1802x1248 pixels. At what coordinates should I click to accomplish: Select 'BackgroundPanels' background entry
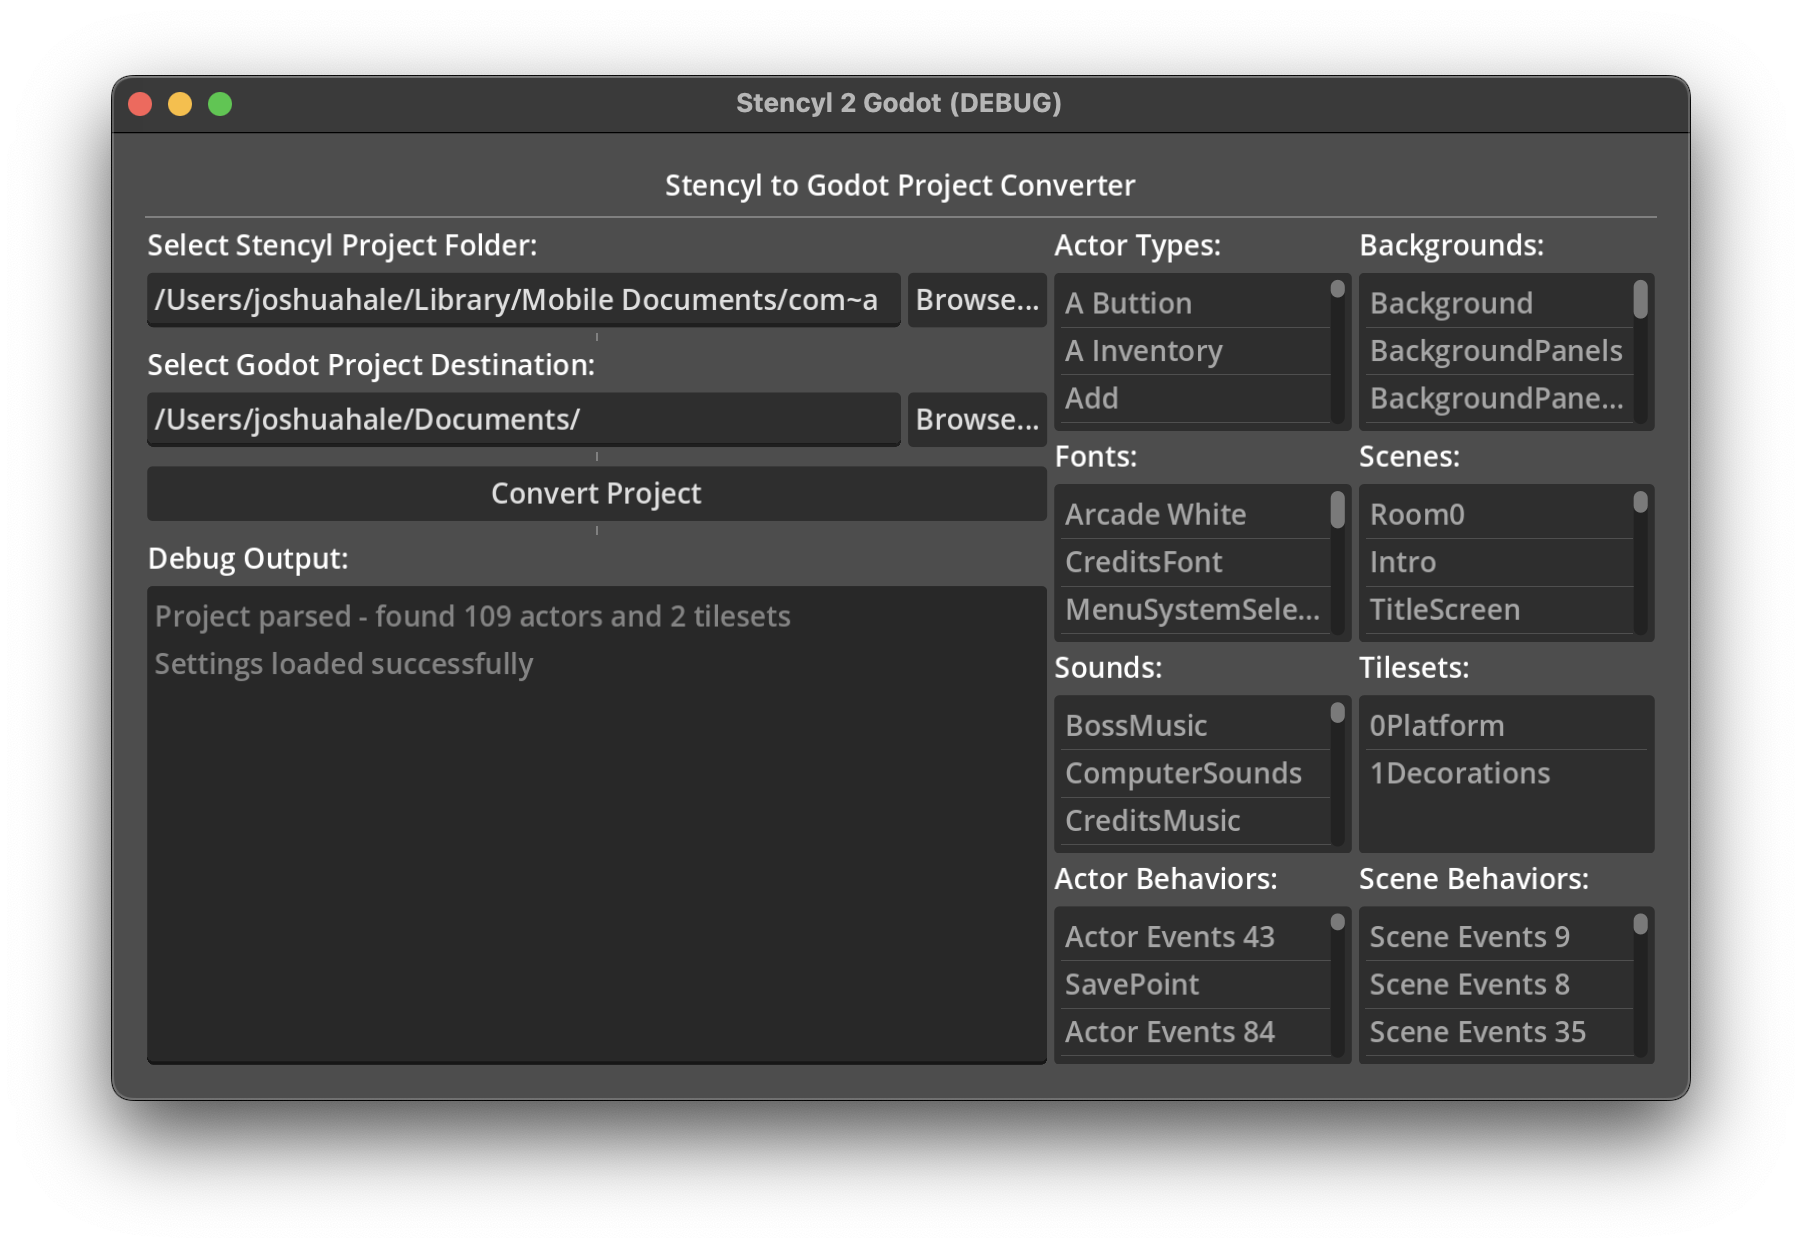[1498, 351]
